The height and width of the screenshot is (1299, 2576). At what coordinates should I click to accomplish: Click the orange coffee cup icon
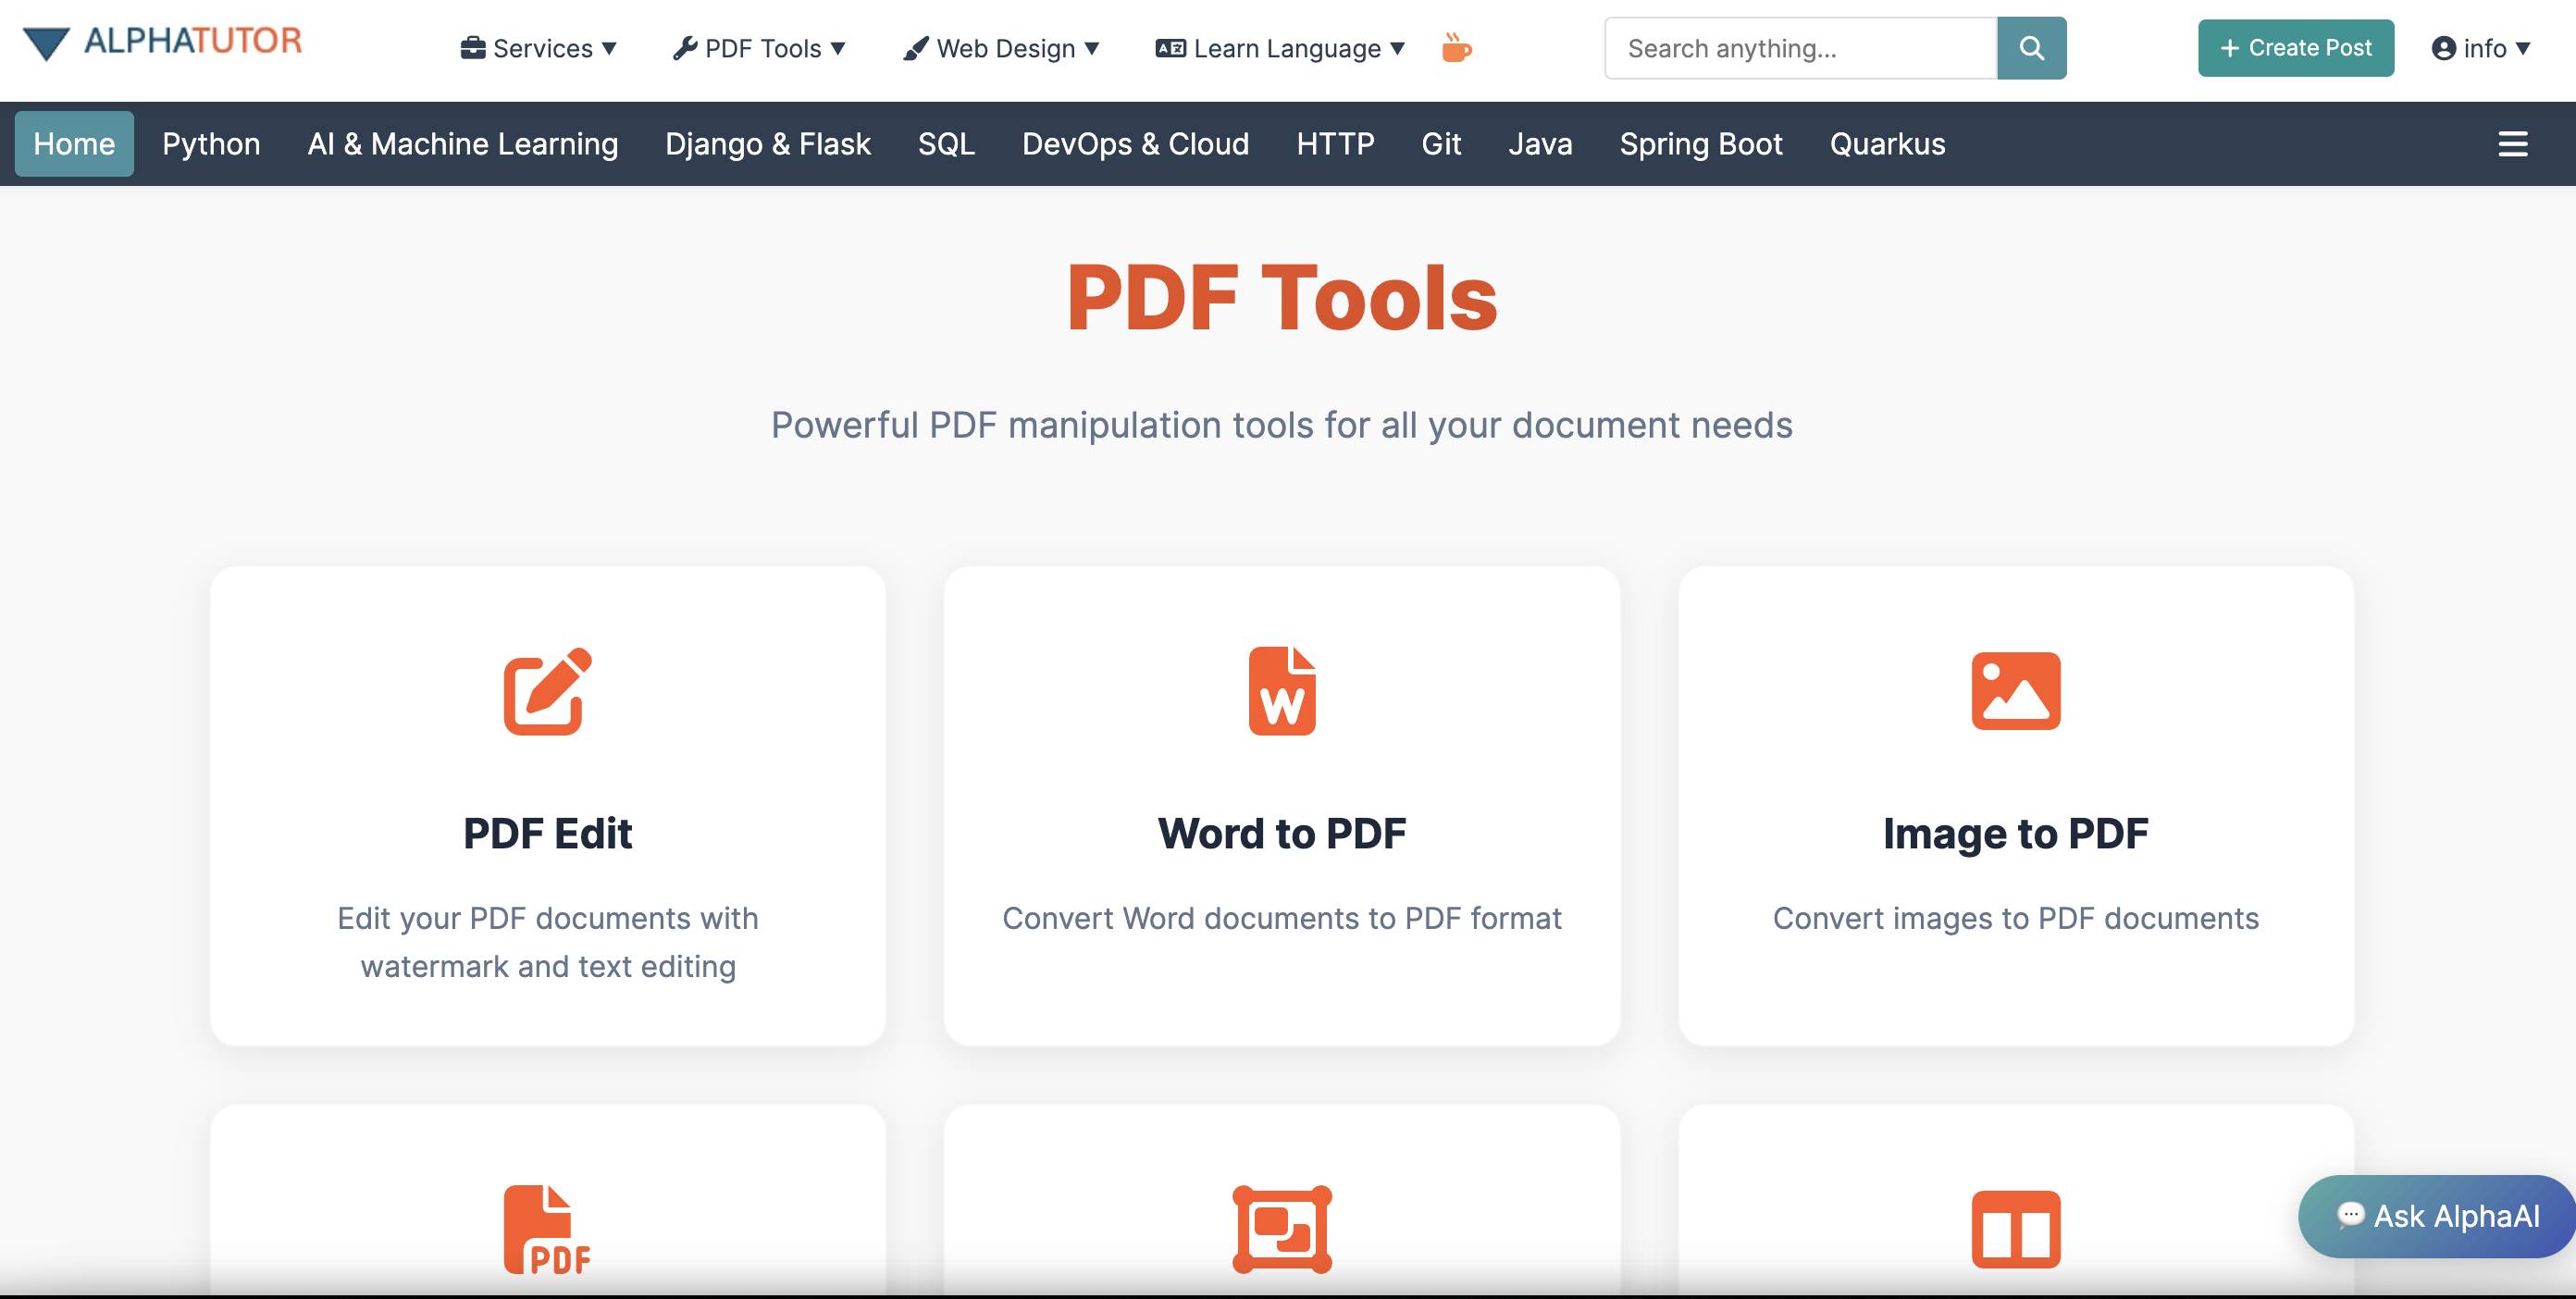pos(1456,47)
